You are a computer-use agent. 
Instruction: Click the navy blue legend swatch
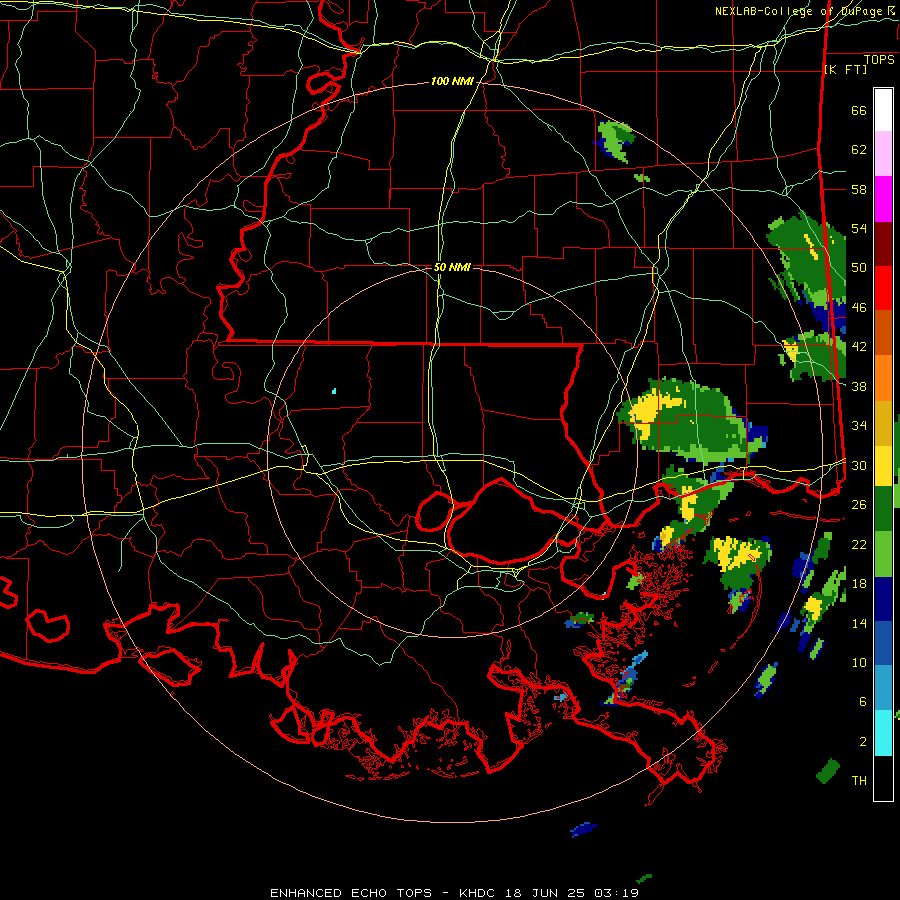pos(883,599)
